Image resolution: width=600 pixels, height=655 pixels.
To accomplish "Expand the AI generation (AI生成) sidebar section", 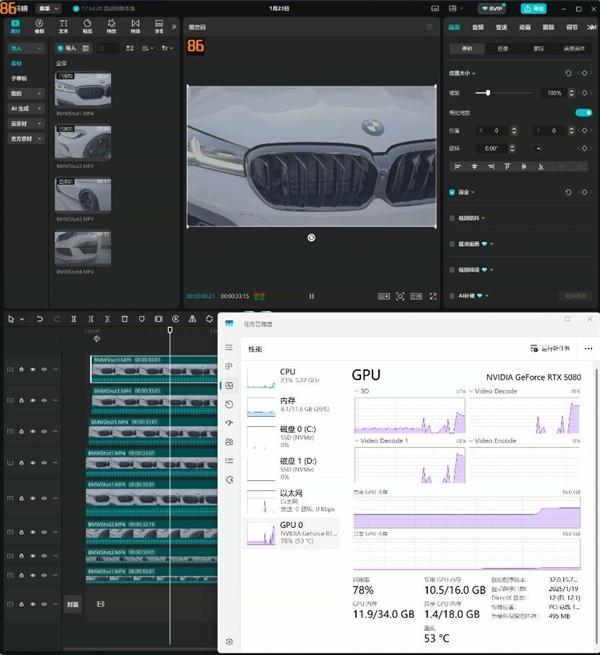I will pyautogui.click(x=25, y=108).
